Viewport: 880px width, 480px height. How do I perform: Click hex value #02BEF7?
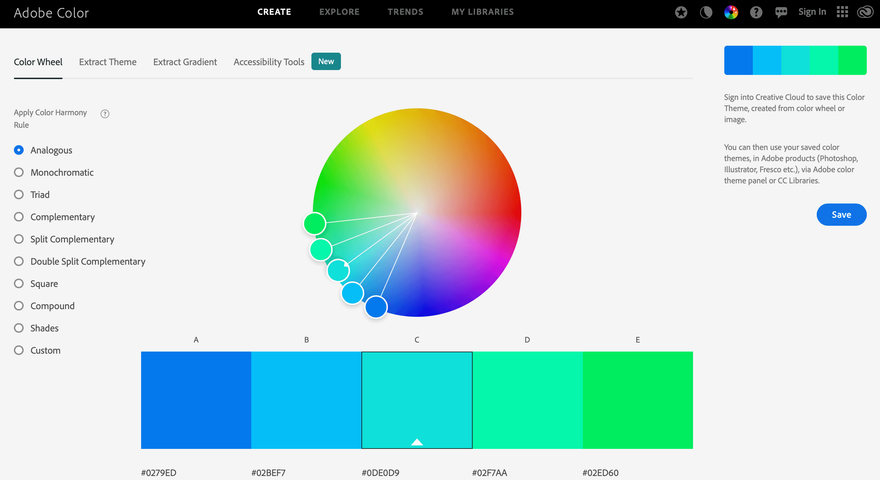coord(269,473)
